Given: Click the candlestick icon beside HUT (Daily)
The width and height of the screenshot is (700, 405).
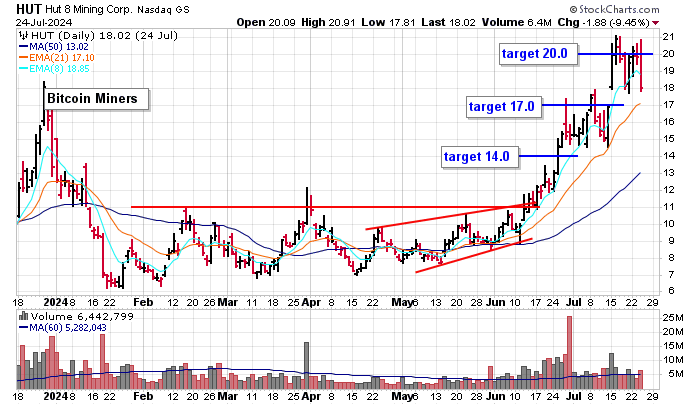Looking at the screenshot, I should (x=24, y=35).
